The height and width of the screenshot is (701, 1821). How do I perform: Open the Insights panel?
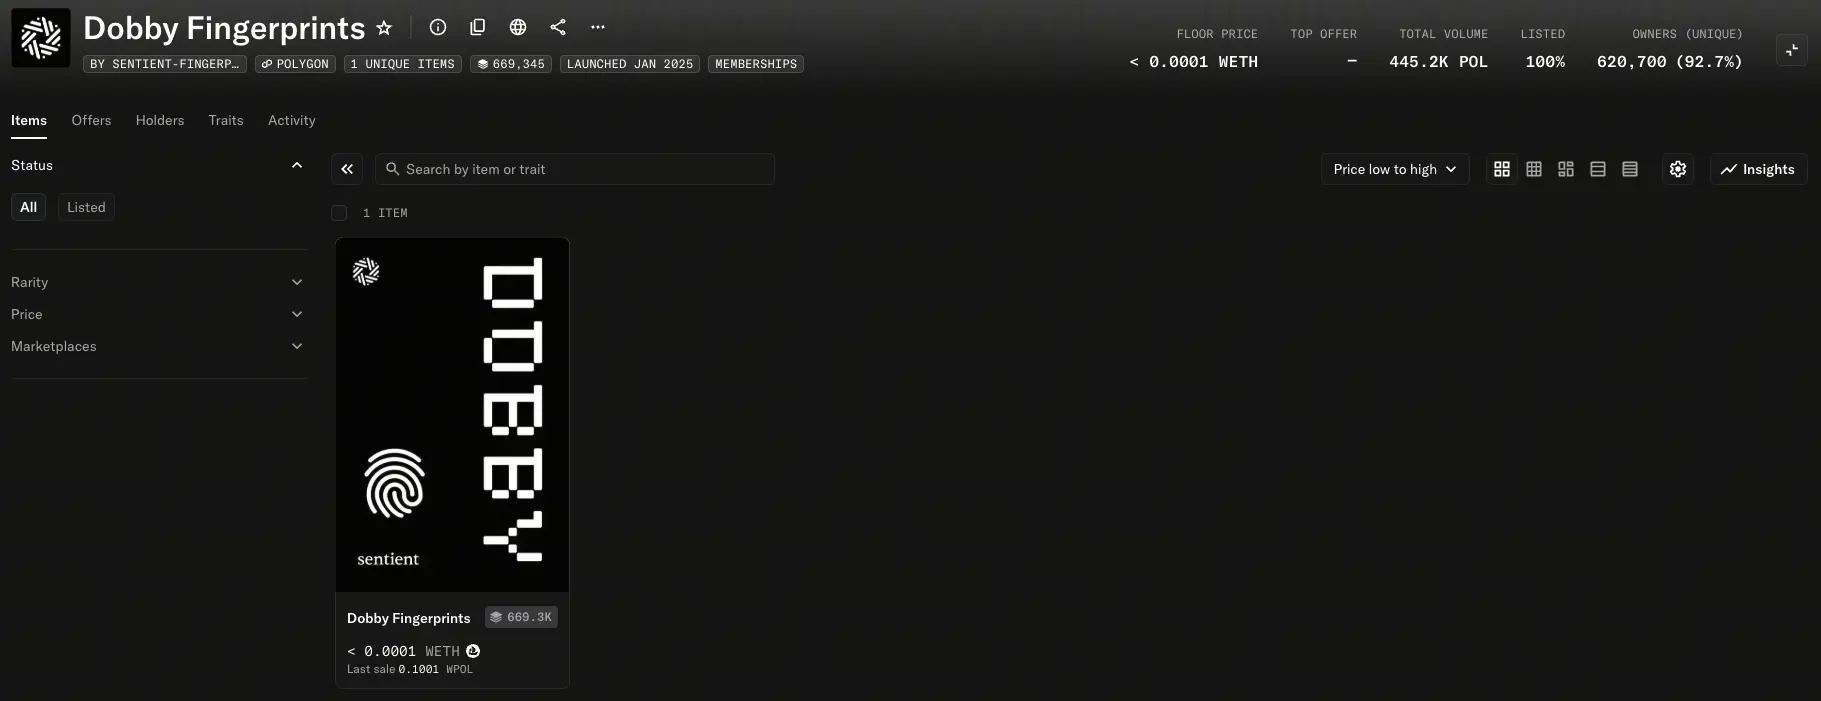point(1758,169)
